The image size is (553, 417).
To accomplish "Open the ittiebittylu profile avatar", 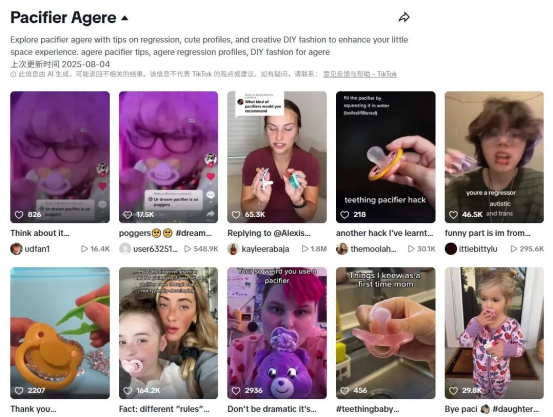I will (451, 249).
